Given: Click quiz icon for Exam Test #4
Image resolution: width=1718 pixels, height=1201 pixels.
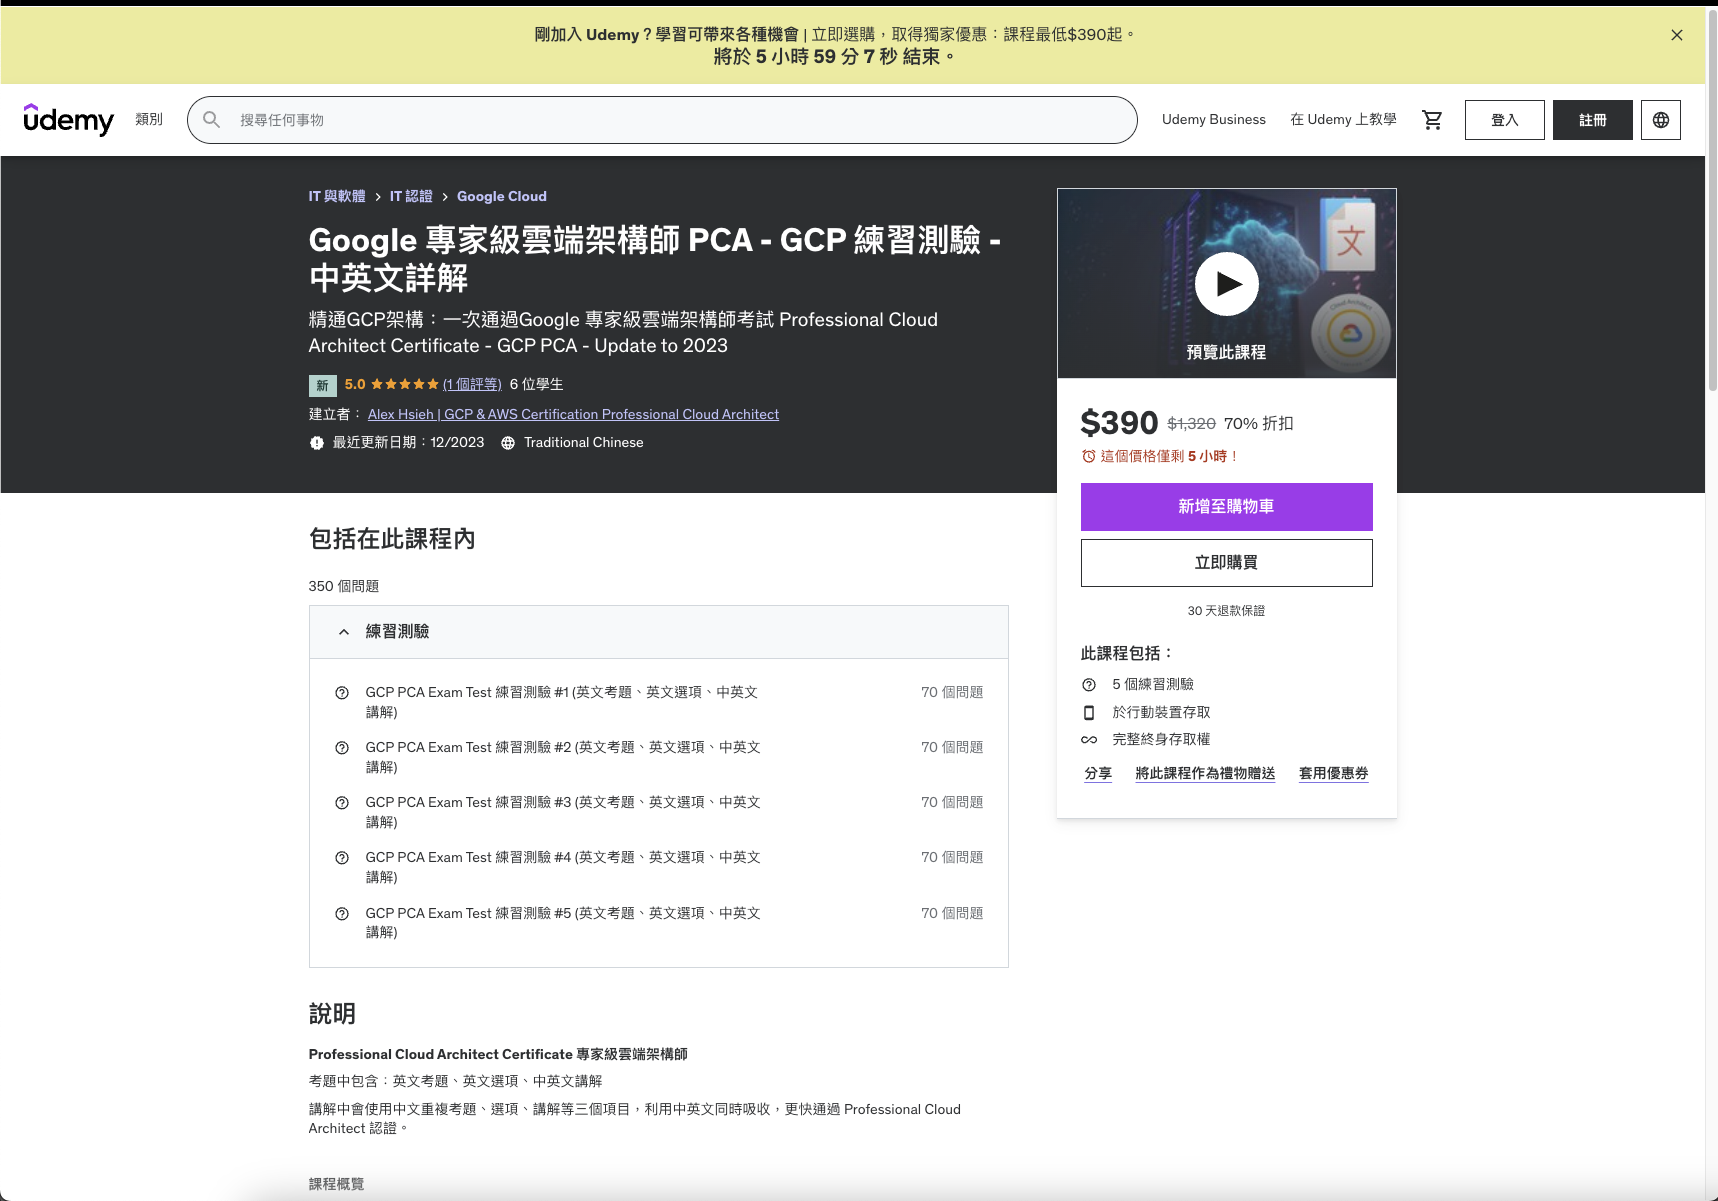Looking at the screenshot, I should tap(342, 858).
